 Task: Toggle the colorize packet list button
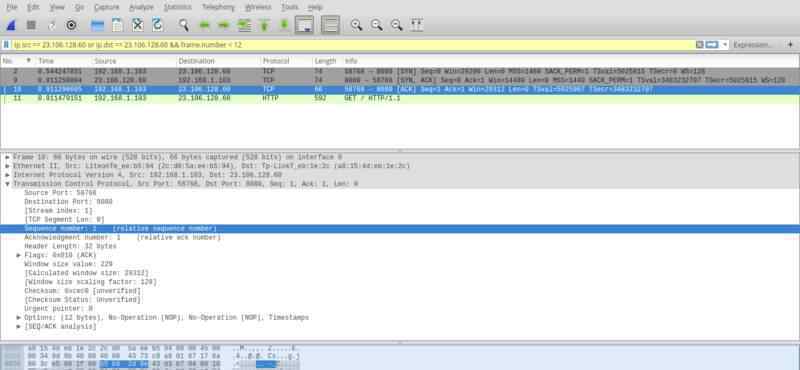(x=331, y=25)
